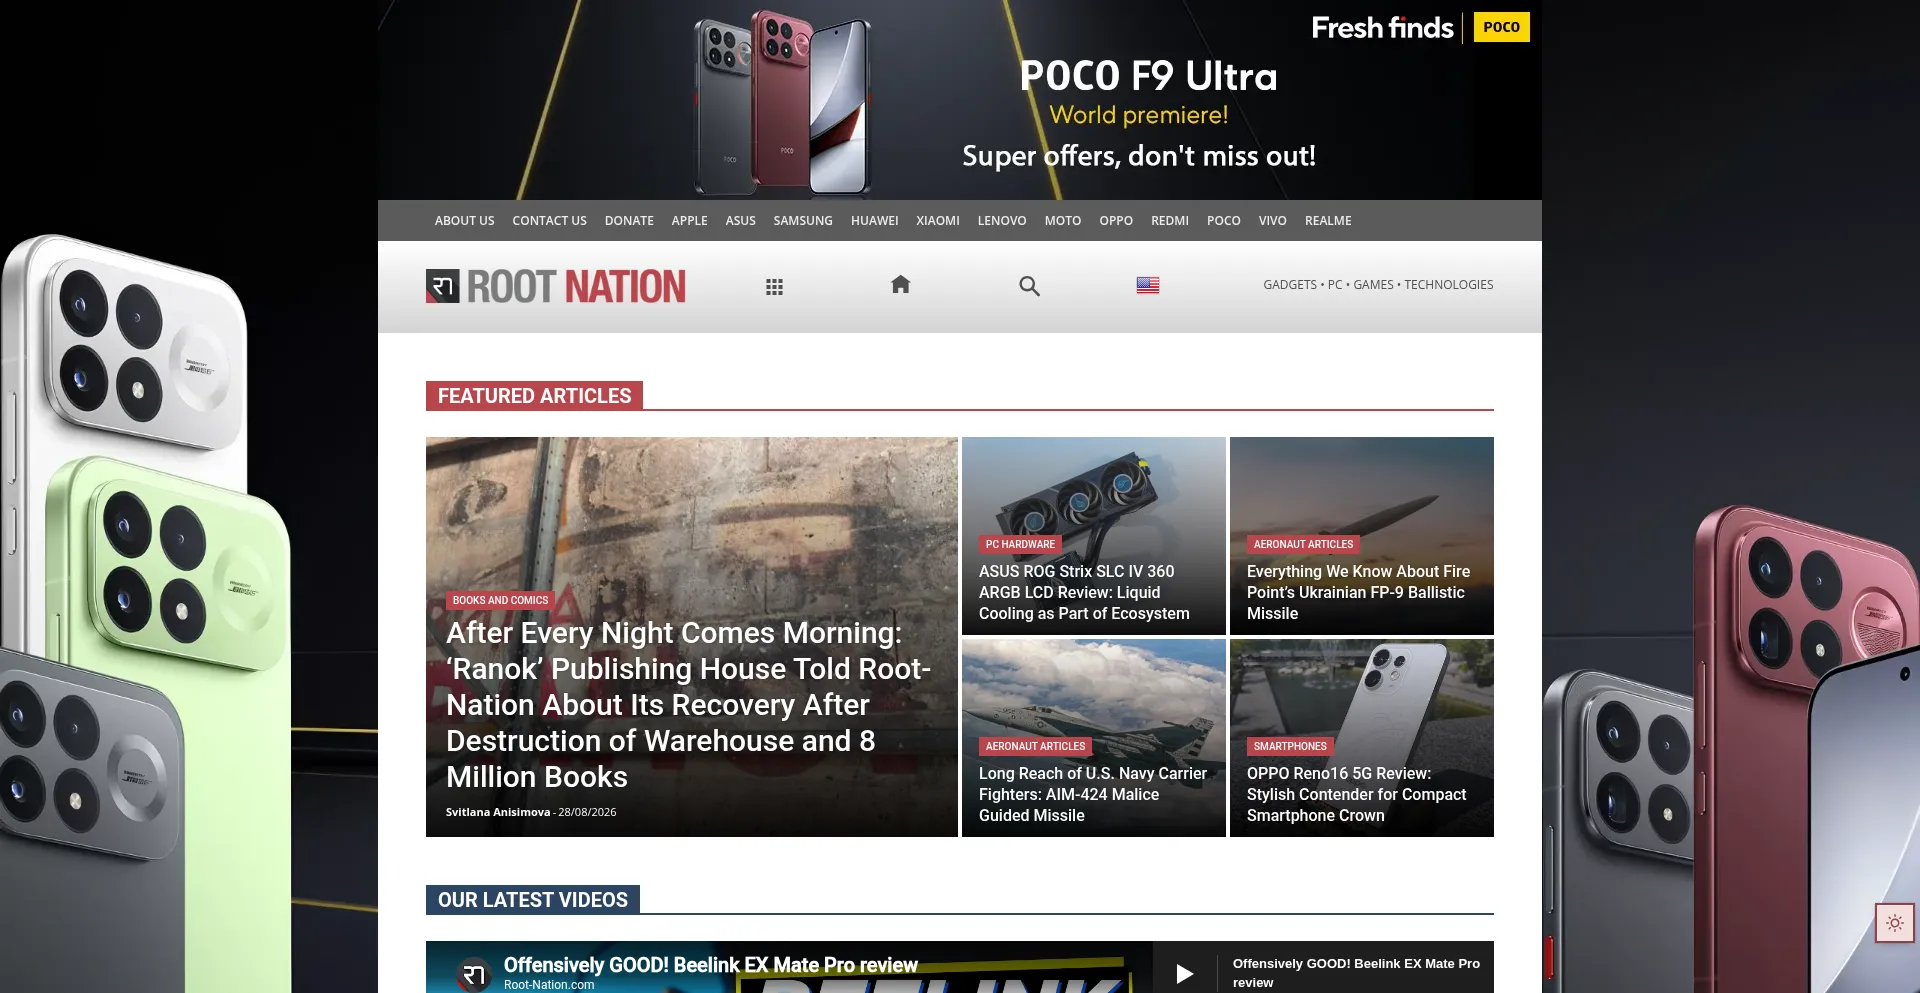The width and height of the screenshot is (1920, 993).
Task: Open Vivo menu item
Action: 1272,221
